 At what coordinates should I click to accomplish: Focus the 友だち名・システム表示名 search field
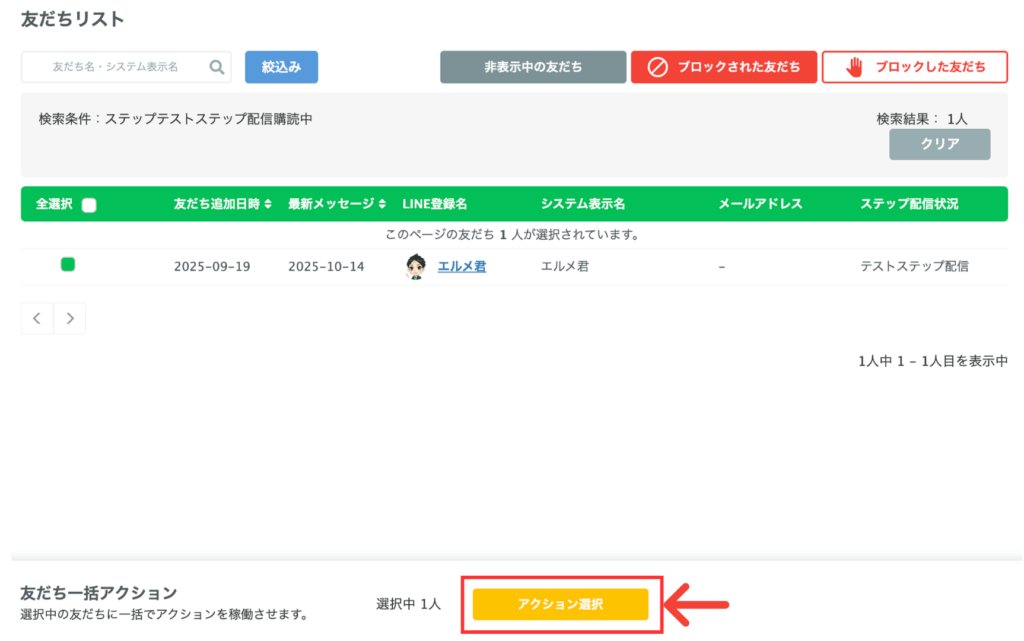115,67
